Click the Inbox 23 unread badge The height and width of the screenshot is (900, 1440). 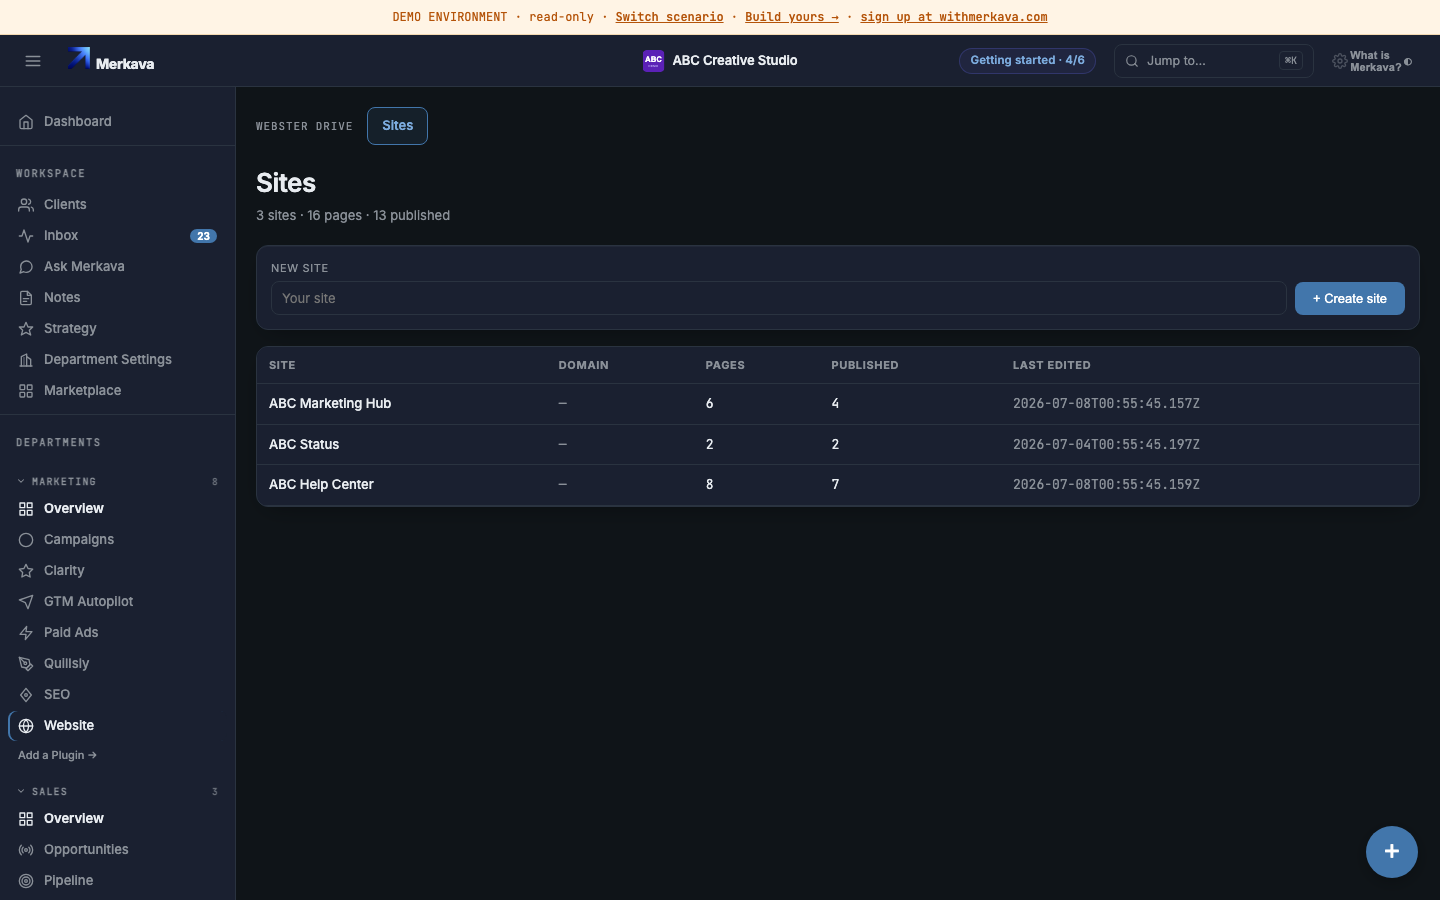(203, 236)
